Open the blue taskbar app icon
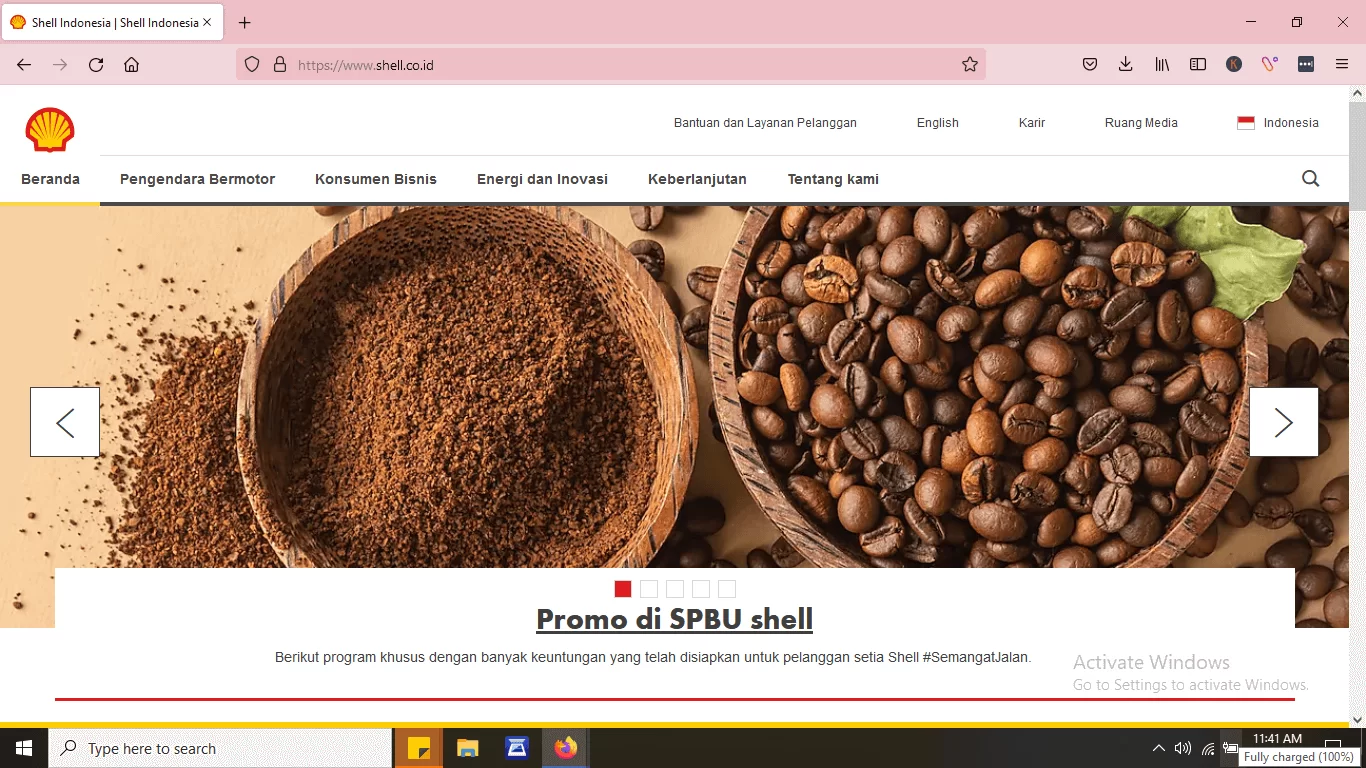The image size is (1366, 768). point(517,748)
